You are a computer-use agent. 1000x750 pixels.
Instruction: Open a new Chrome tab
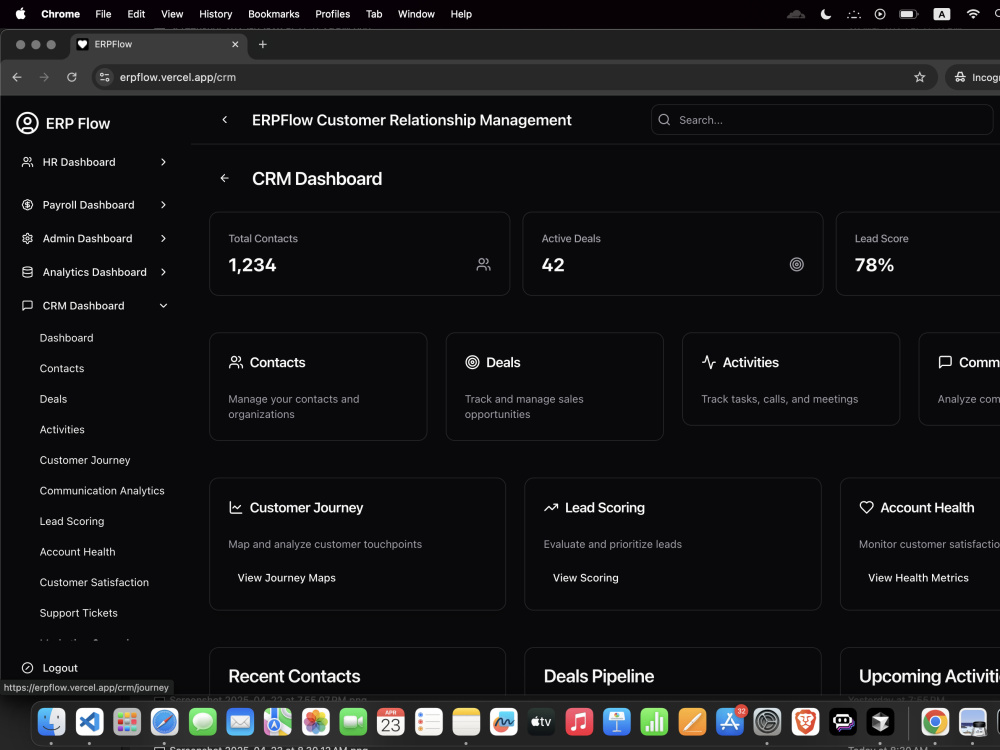263,45
